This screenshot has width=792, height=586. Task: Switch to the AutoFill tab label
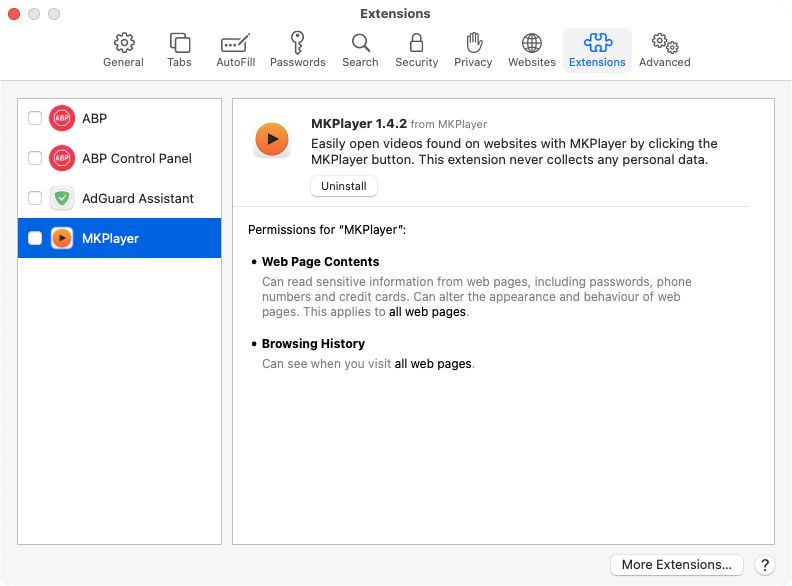click(x=235, y=62)
